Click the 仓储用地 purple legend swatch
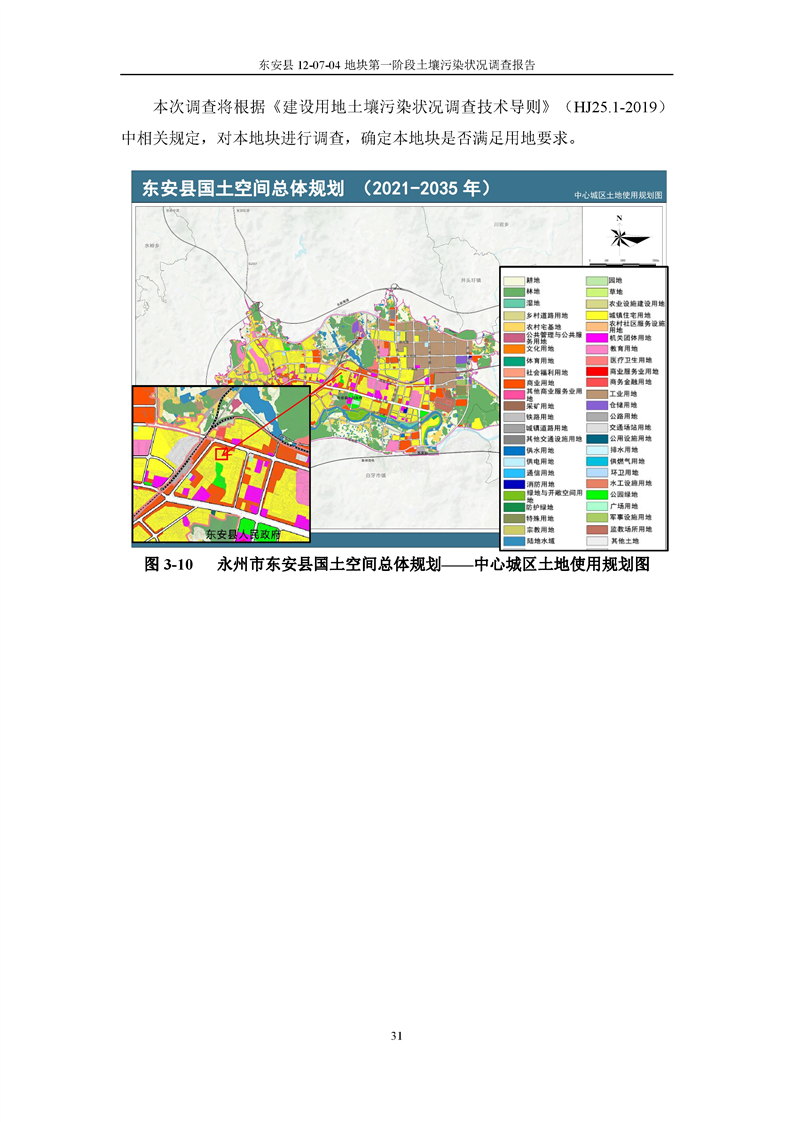The image size is (793, 1122). coord(597,405)
